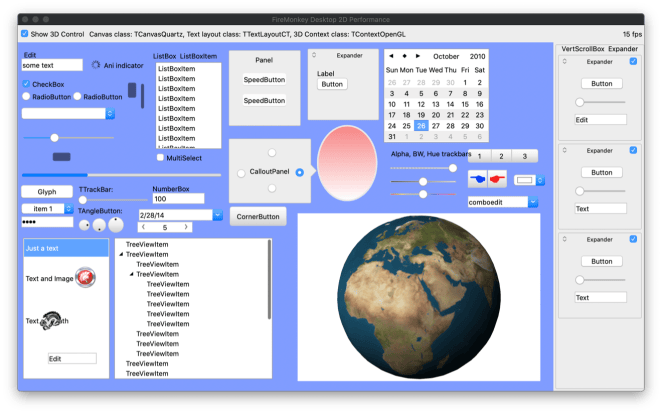Uncheck the first sidebar Expander checkbox
The width and height of the screenshot is (662, 413).
coord(633,61)
